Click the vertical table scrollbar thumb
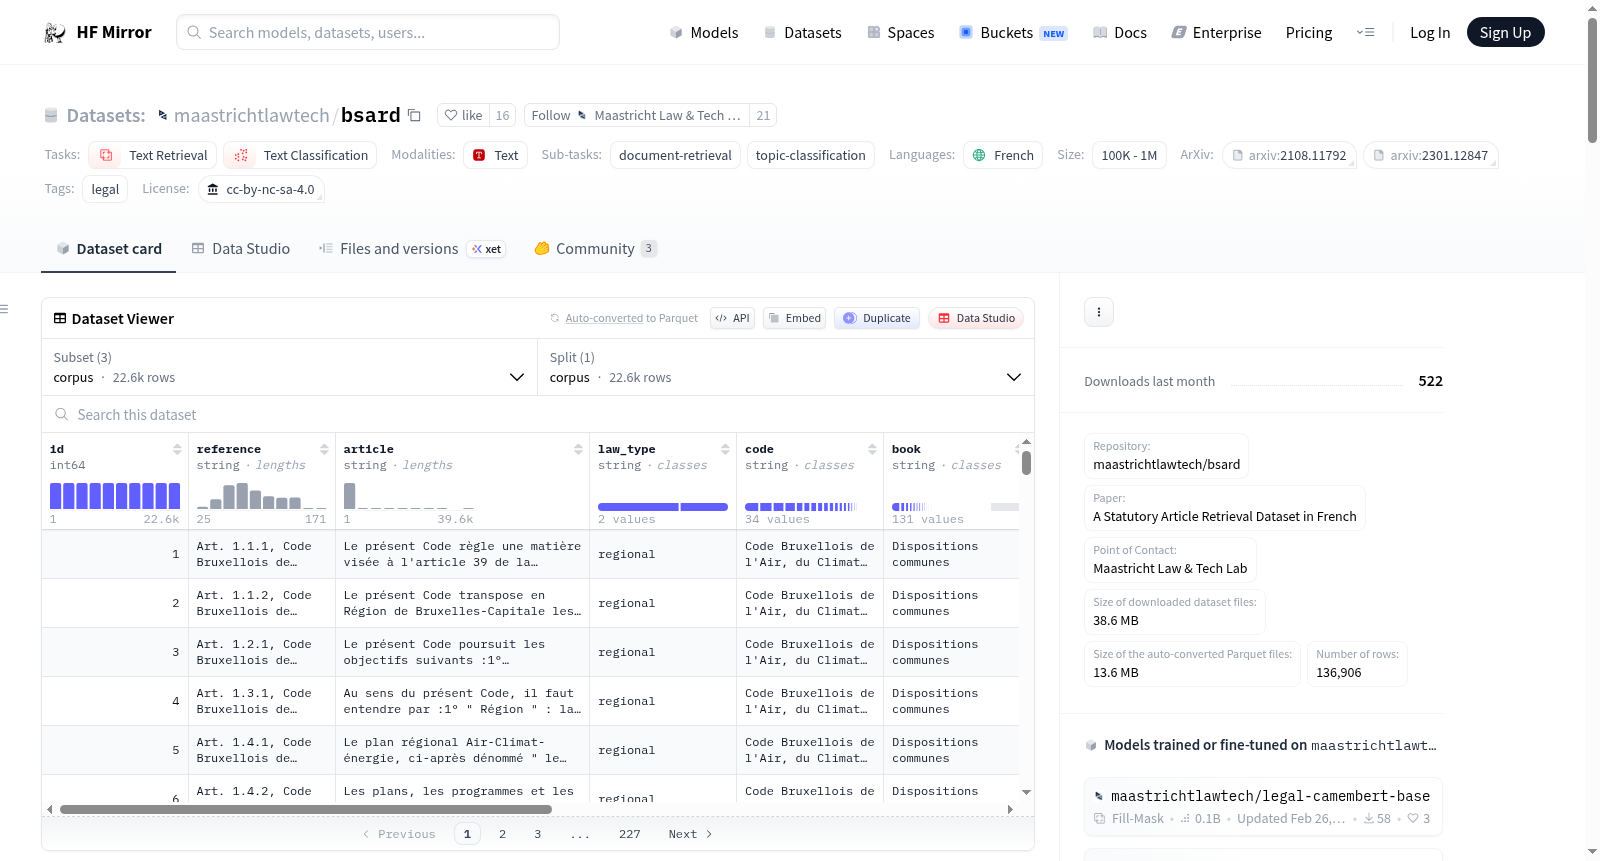The height and width of the screenshot is (861, 1600). click(1026, 463)
